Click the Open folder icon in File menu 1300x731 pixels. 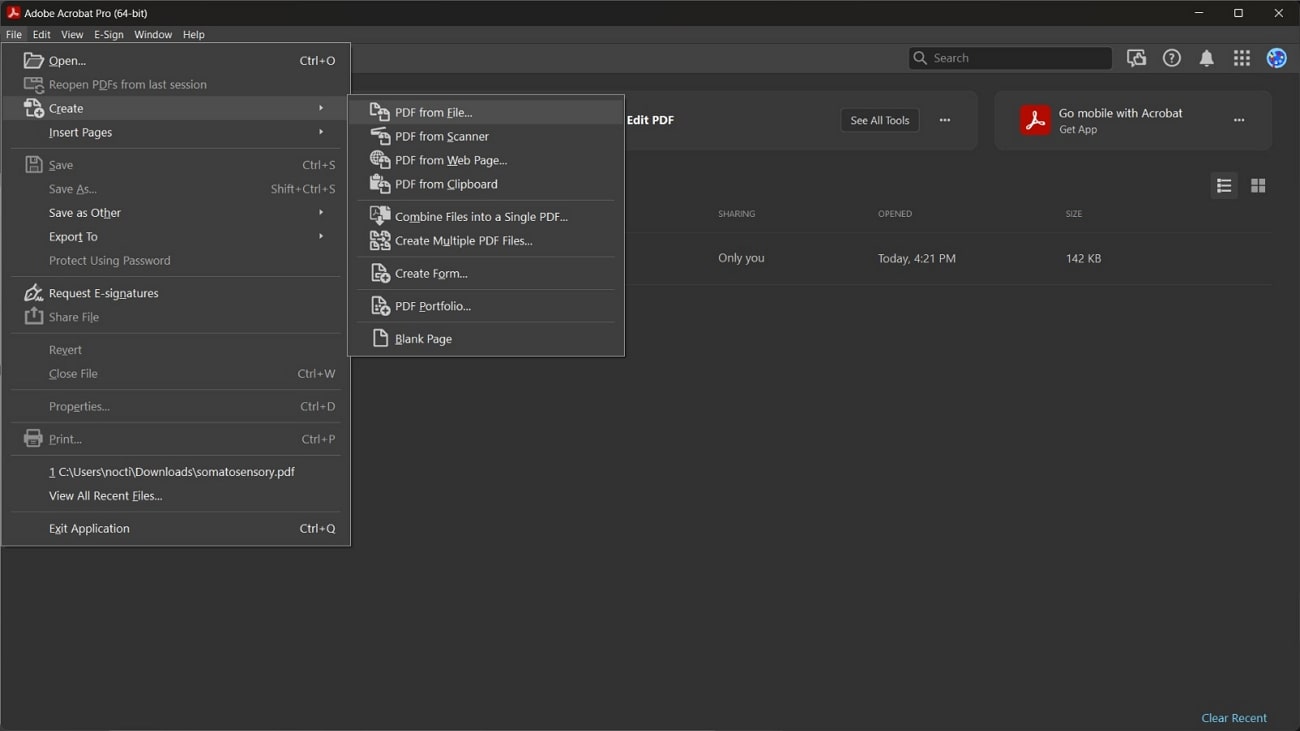(33, 60)
